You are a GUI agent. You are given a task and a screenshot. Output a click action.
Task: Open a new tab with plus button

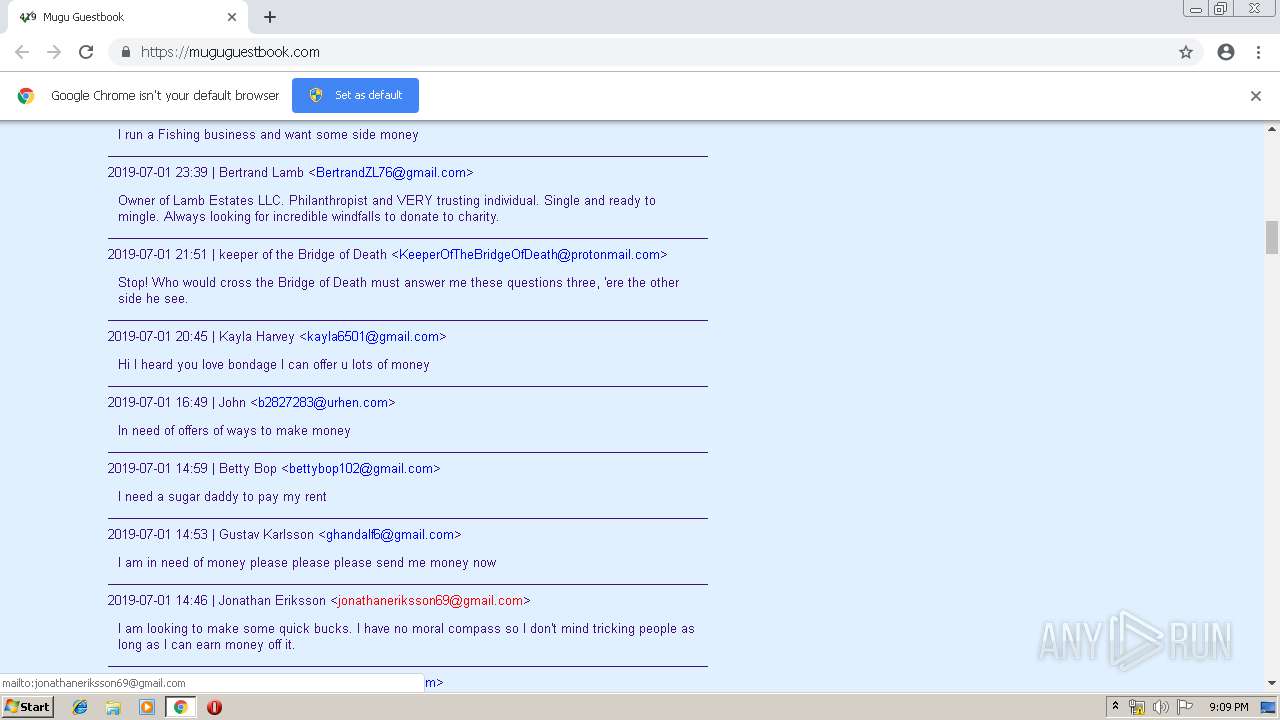click(x=270, y=17)
